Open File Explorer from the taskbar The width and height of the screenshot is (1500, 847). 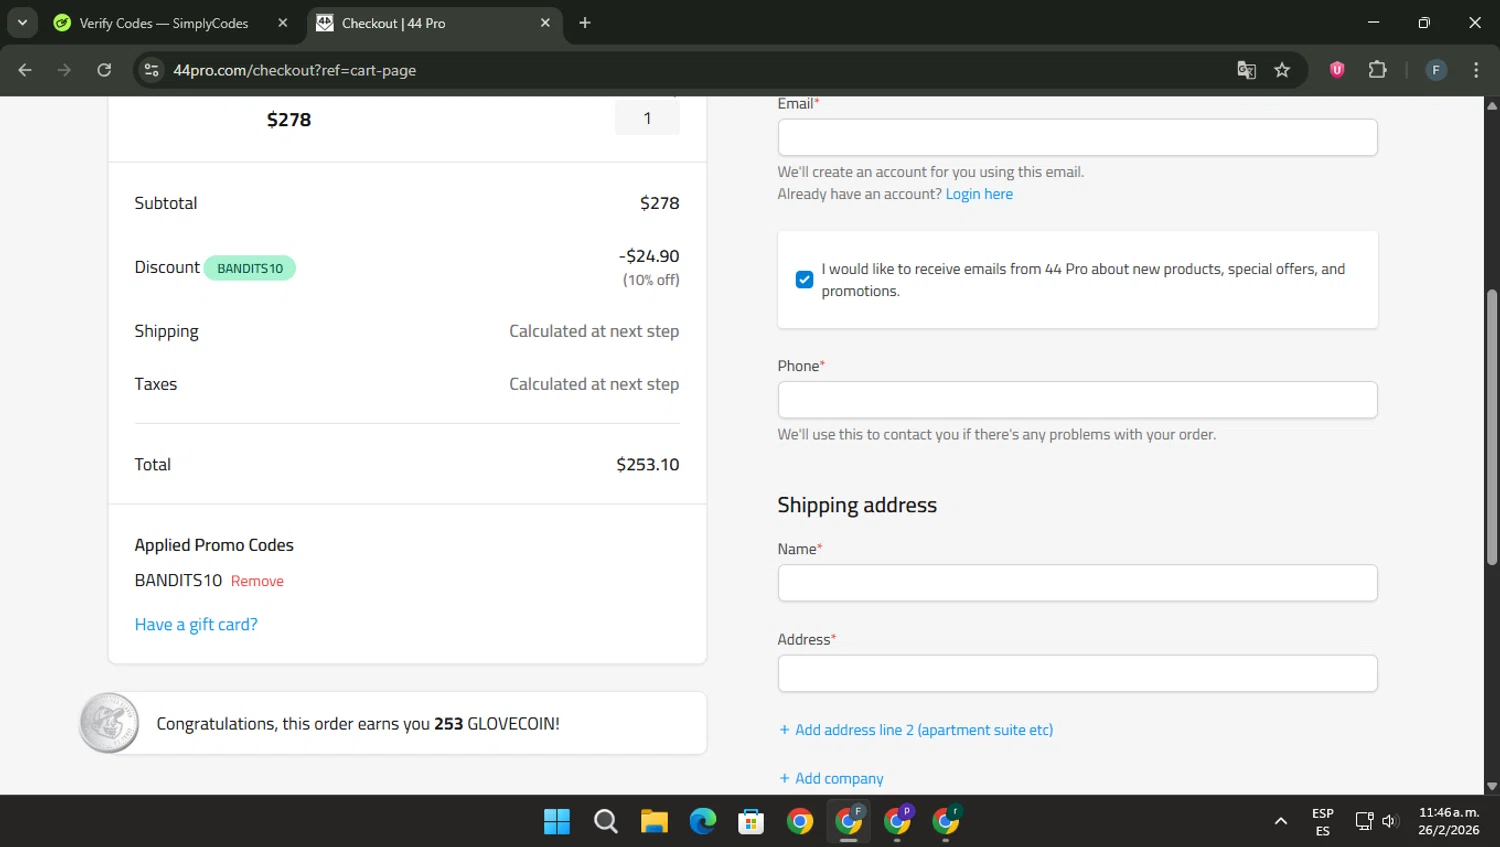pos(654,821)
